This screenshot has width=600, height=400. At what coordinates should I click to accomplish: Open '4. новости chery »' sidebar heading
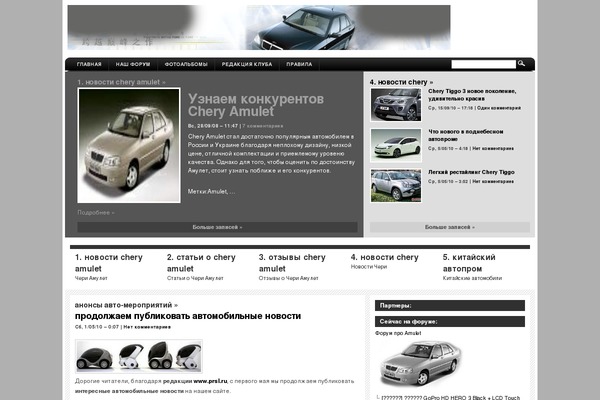click(x=401, y=82)
